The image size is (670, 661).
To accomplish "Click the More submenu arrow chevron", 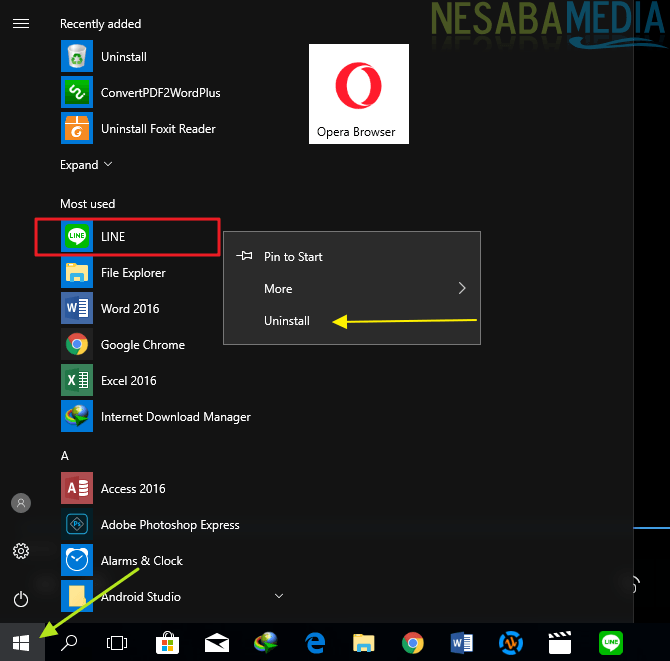I will click(462, 288).
